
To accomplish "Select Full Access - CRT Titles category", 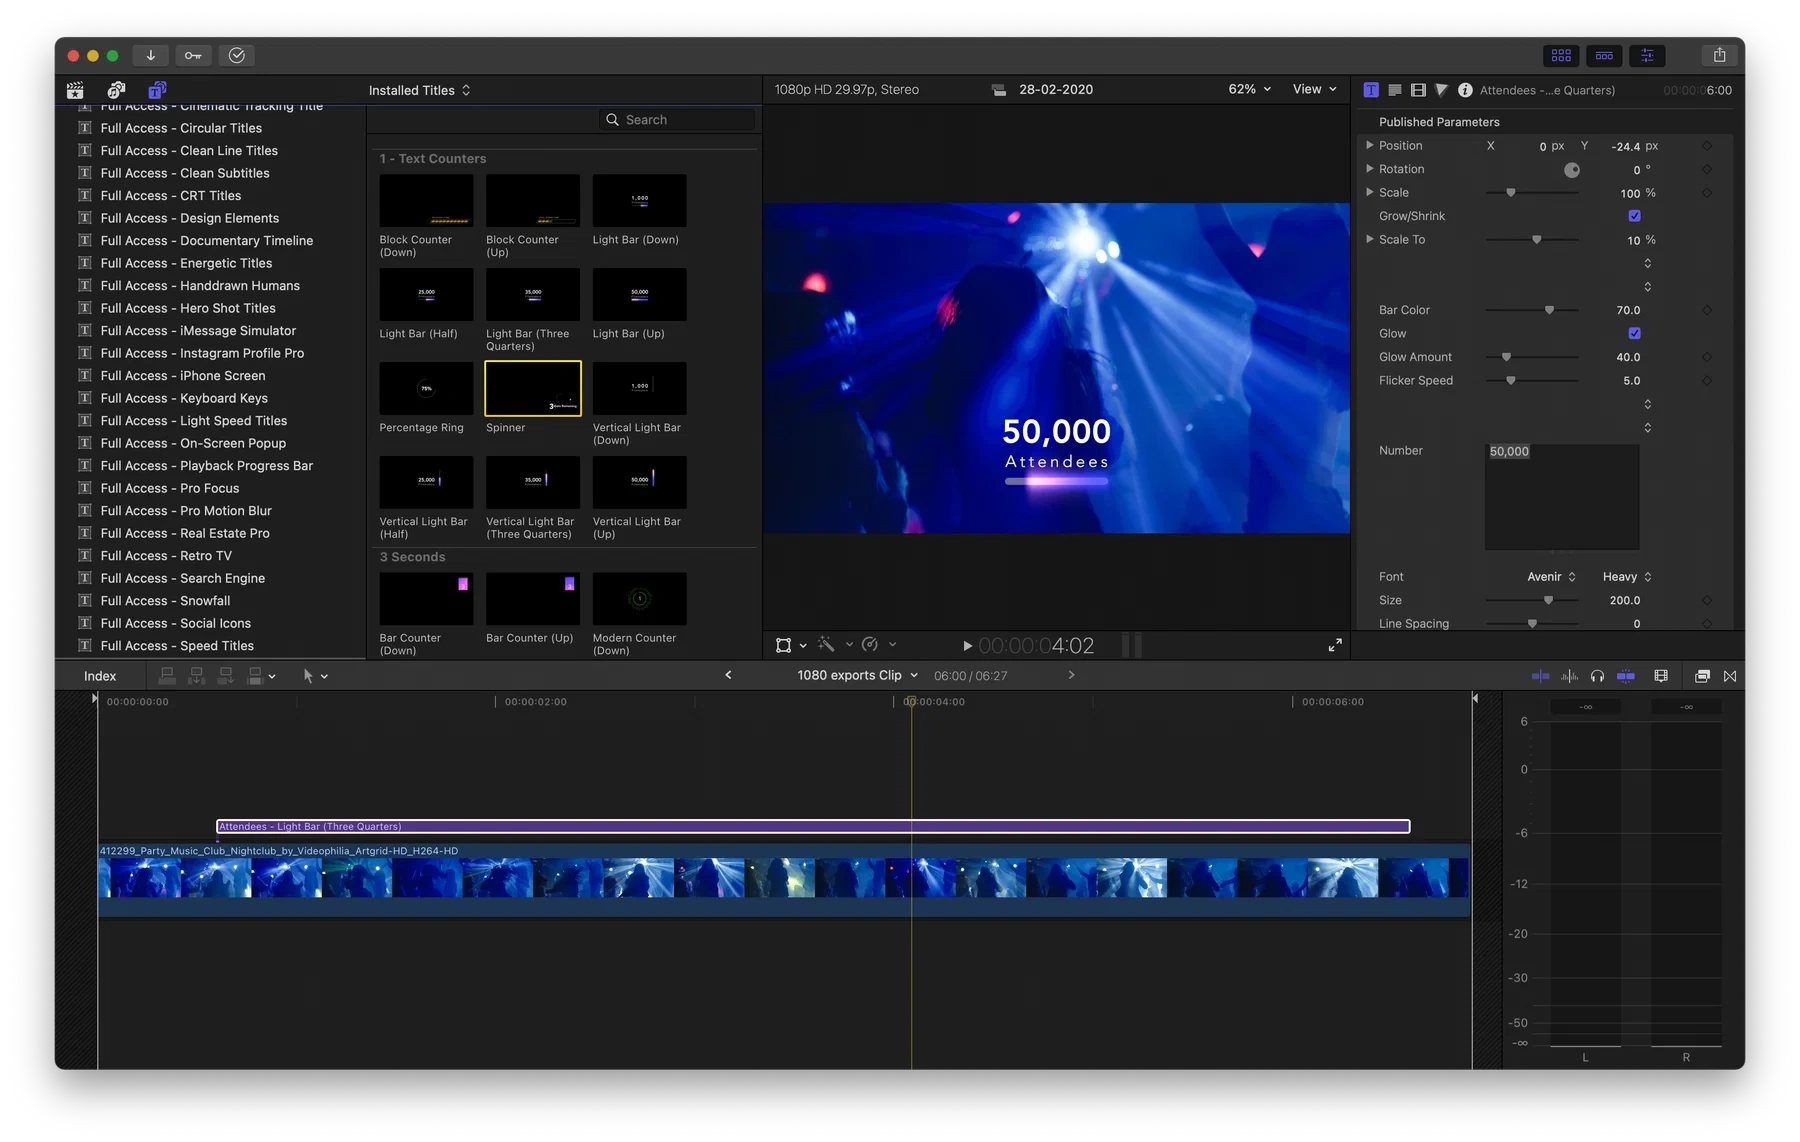I will click(x=171, y=196).
